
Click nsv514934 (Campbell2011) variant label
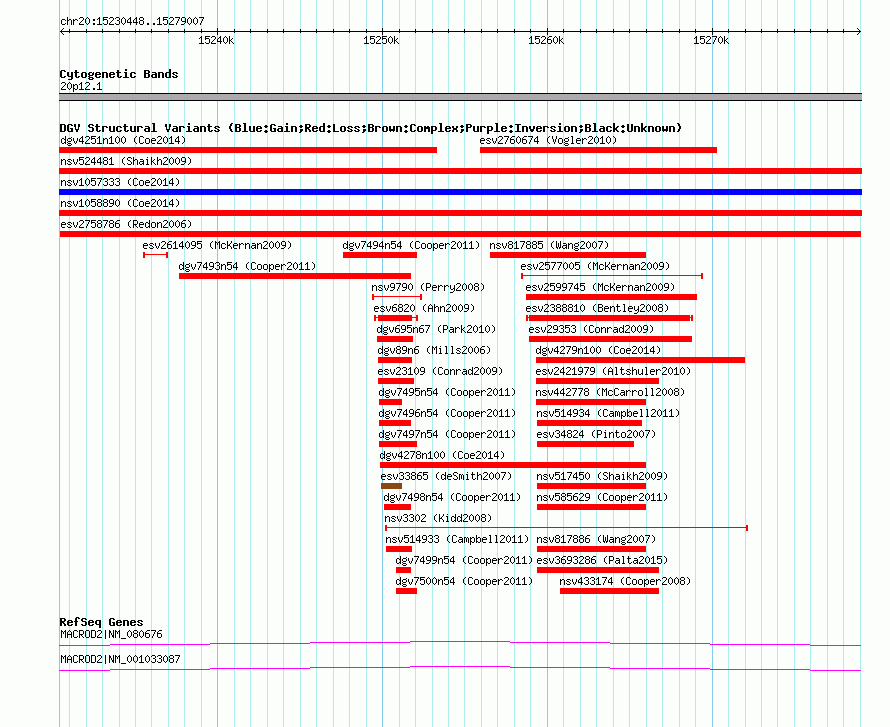(608, 413)
